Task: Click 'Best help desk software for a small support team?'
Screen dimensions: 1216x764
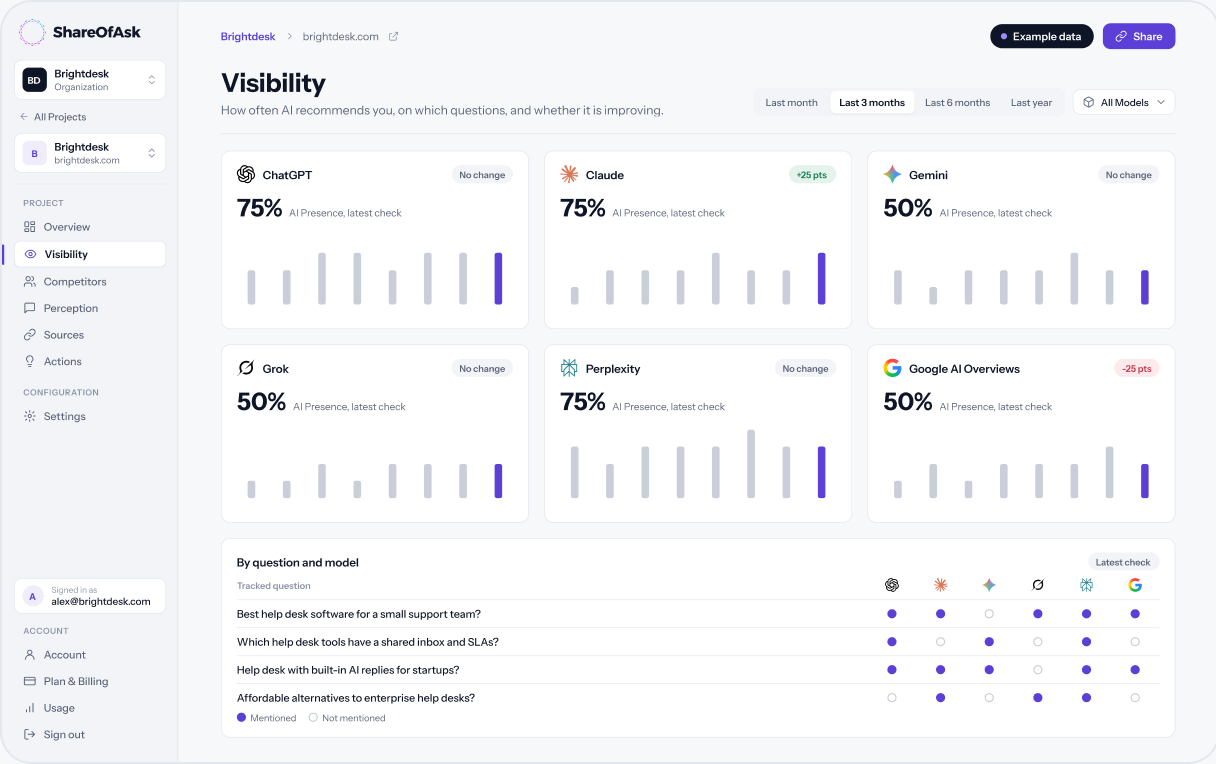Action: (359, 614)
